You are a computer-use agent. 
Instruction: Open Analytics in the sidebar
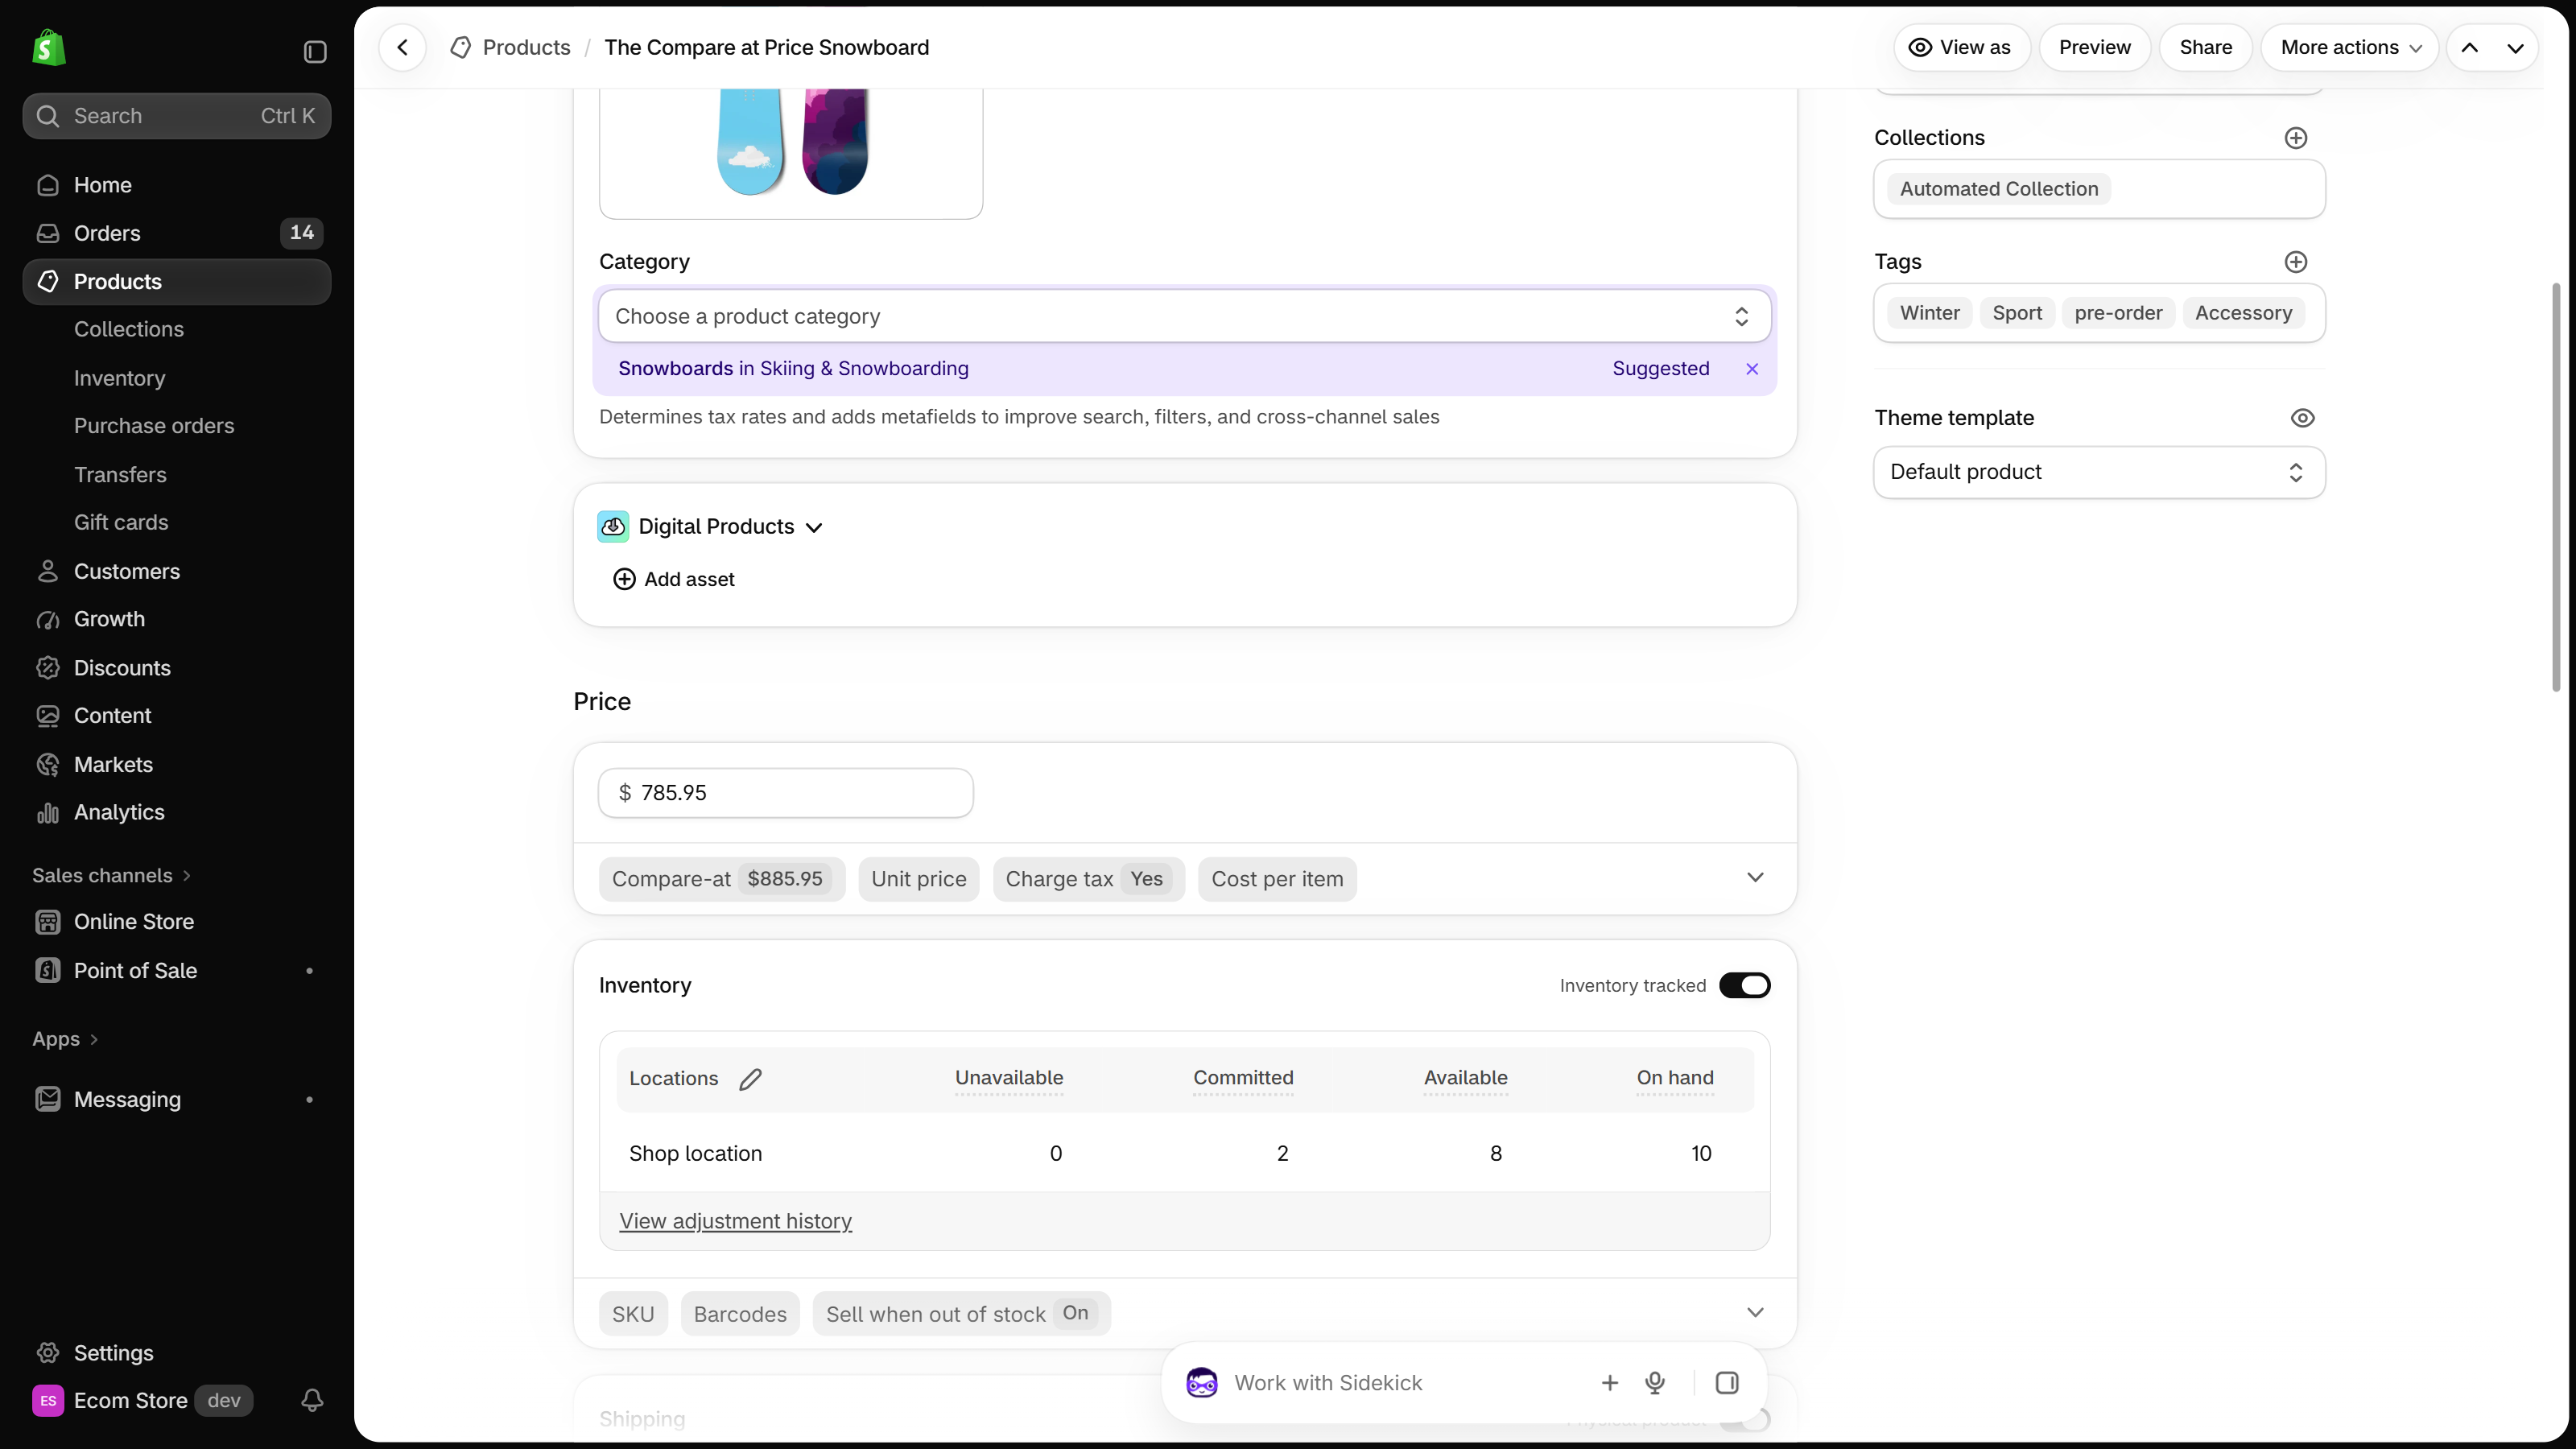pyautogui.click(x=177, y=812)
